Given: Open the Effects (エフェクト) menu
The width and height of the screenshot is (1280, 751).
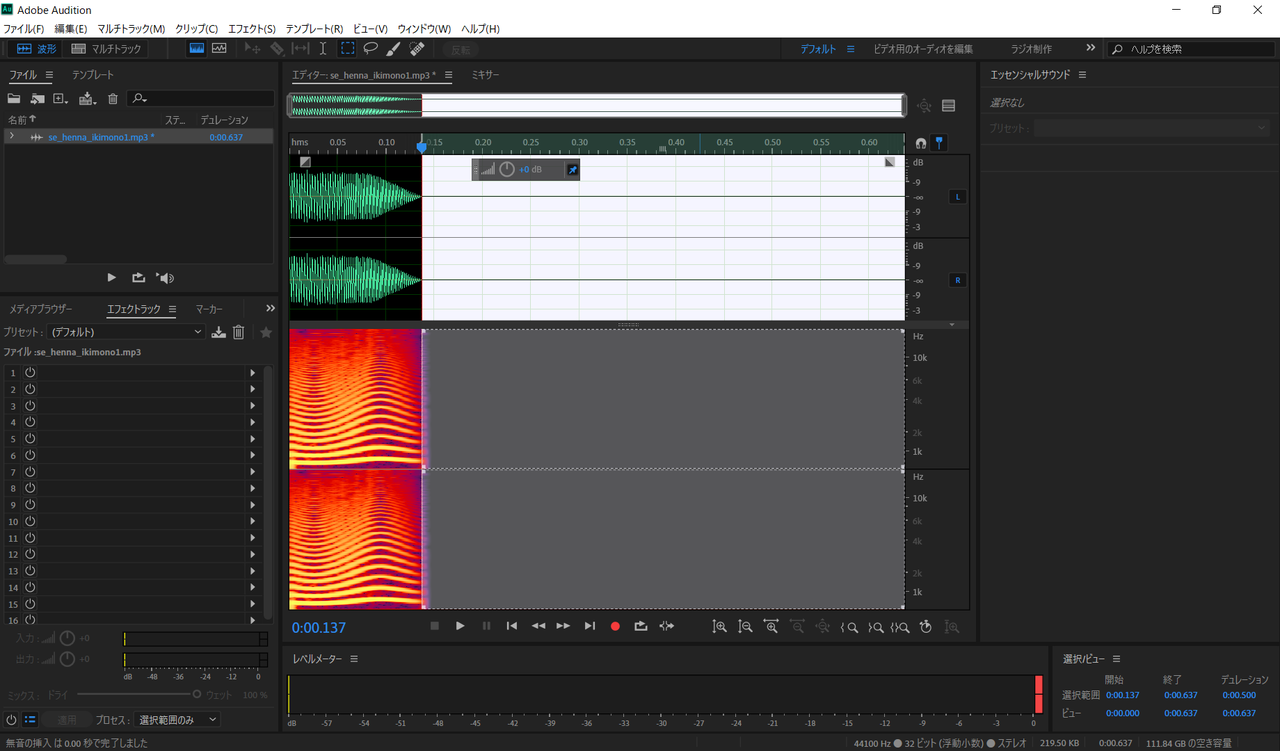Looking at the screenshot, I should (x=251, y=29).
